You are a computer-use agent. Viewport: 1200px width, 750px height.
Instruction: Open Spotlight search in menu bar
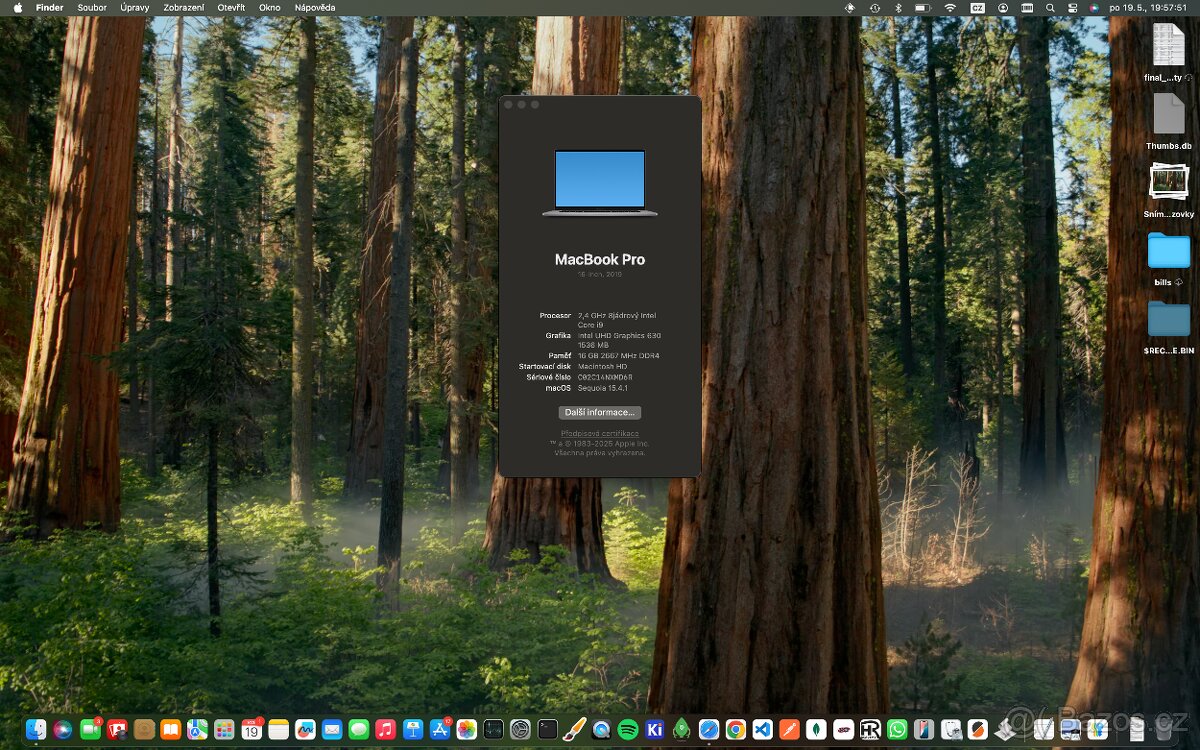coord(1050,8)
